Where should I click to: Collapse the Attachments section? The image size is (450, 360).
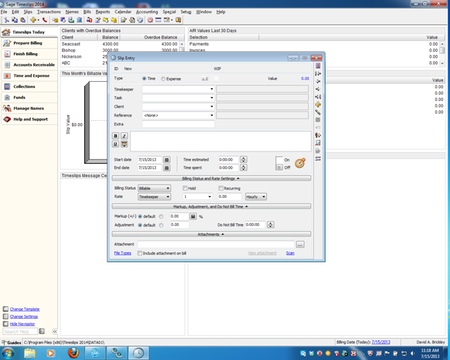point(211,234)
